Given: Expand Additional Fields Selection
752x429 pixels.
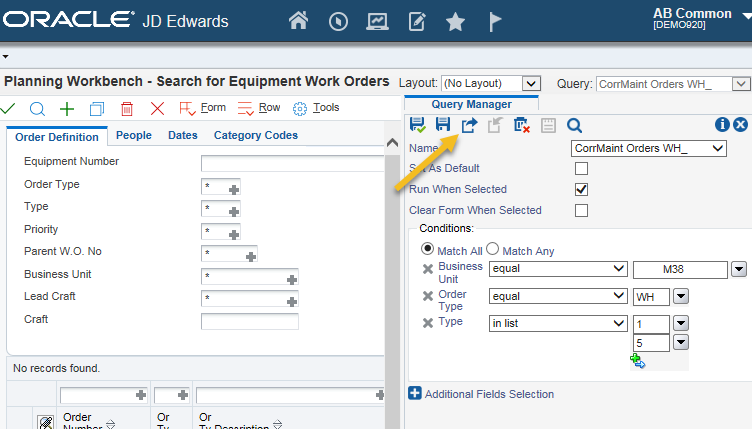Looking at the screenshot, I should [x=415, y=394].
